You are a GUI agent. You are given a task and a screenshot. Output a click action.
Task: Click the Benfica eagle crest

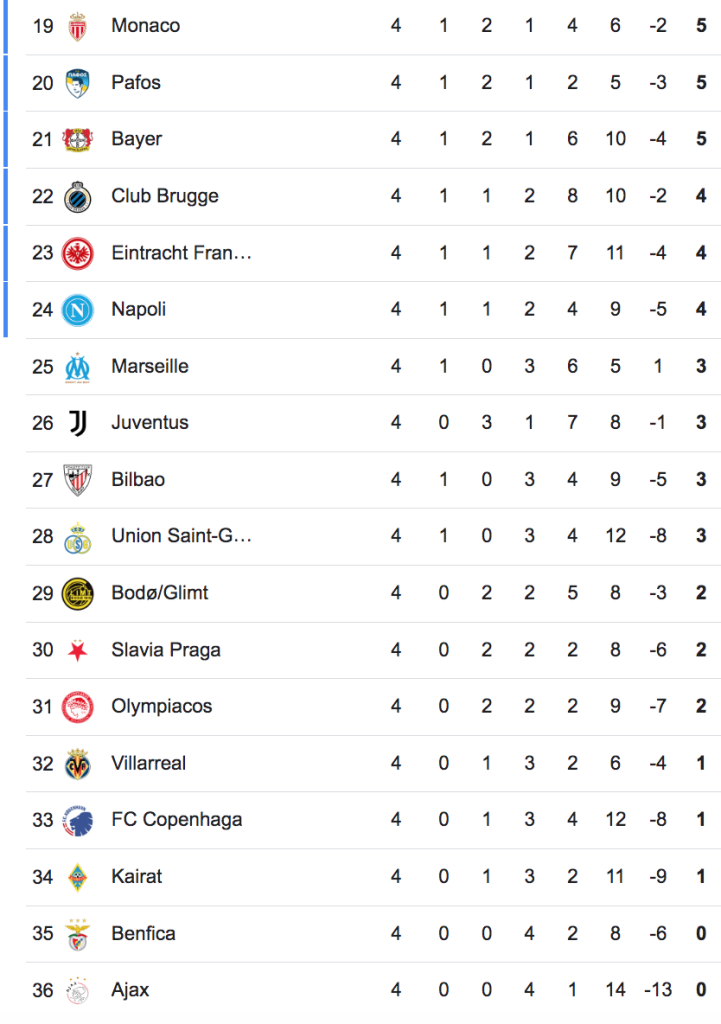[x=77, y=934]
